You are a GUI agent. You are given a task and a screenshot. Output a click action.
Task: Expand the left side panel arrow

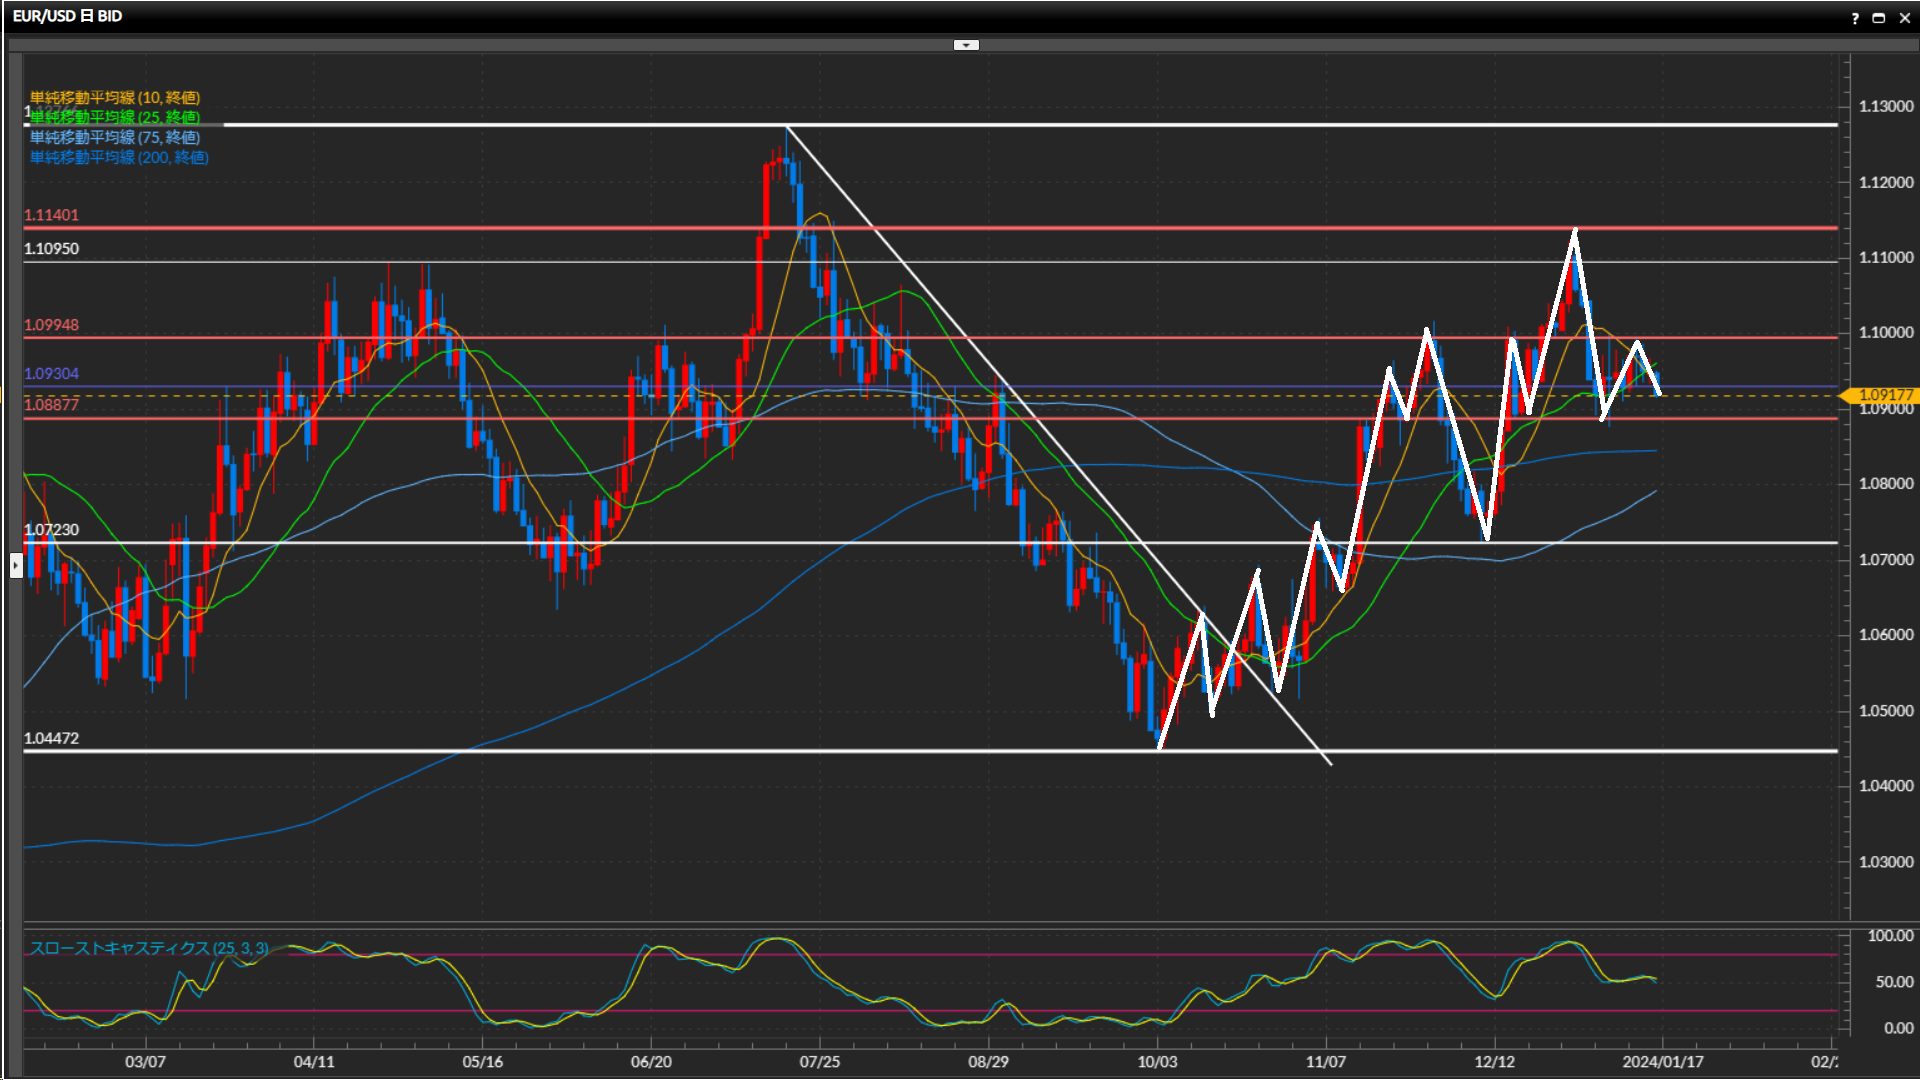pyautogui.click(x=16, y=566)
